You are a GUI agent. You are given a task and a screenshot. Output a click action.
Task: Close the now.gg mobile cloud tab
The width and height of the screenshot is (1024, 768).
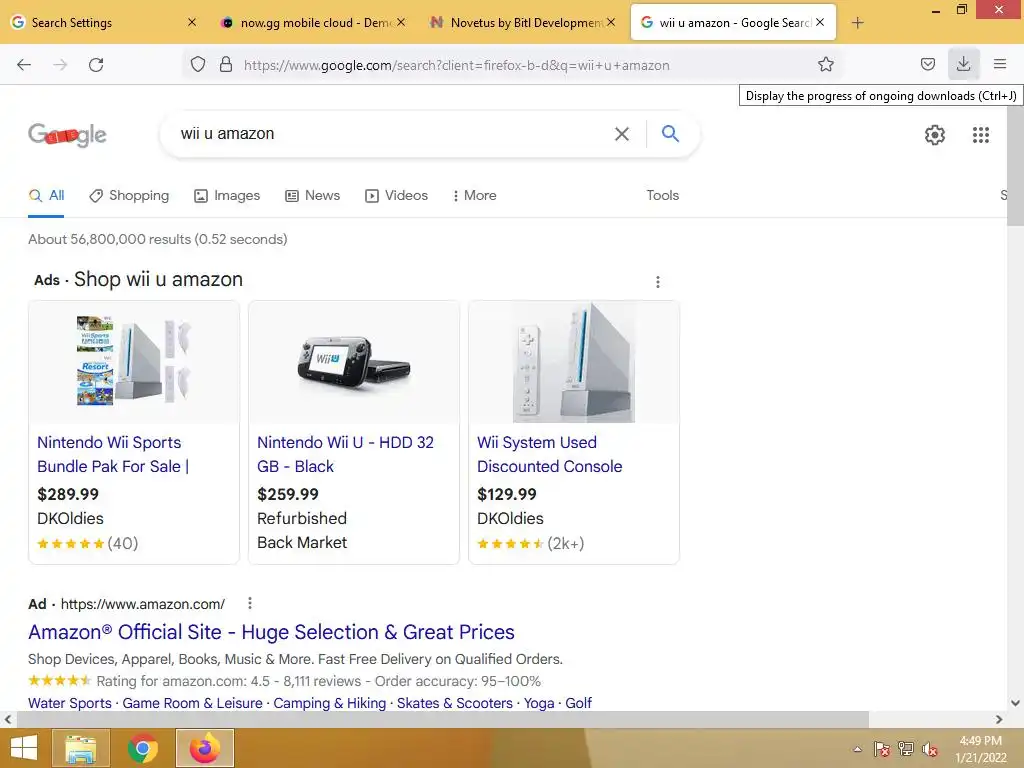pyautogui.click(x=401, y=22)
